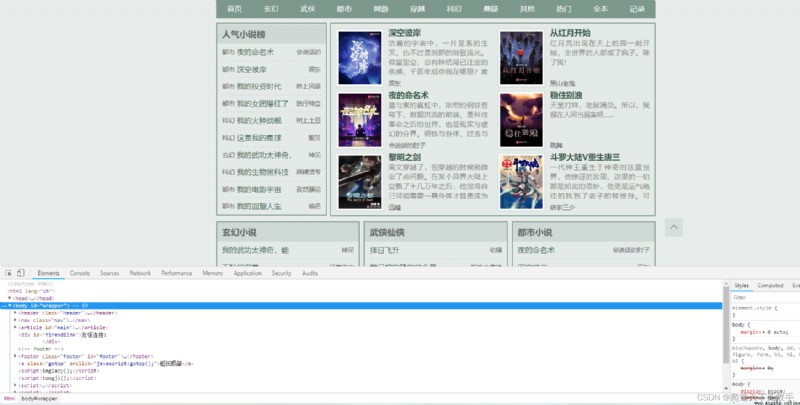Open 夜的命名术 under 都市小说 section
Image resolution: width=800 pixels, height=405 pixels.
[x=536, y=250]
